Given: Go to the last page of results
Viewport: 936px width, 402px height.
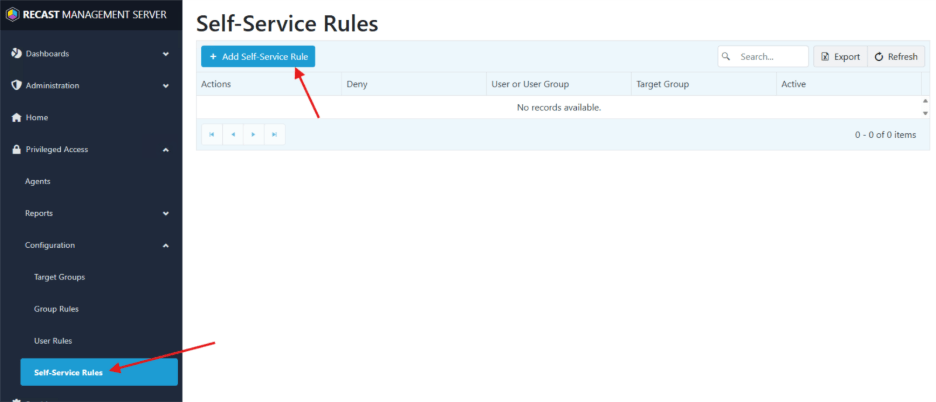Looking at the screenshot, I should pyautogui.click(x=275, y=134).
